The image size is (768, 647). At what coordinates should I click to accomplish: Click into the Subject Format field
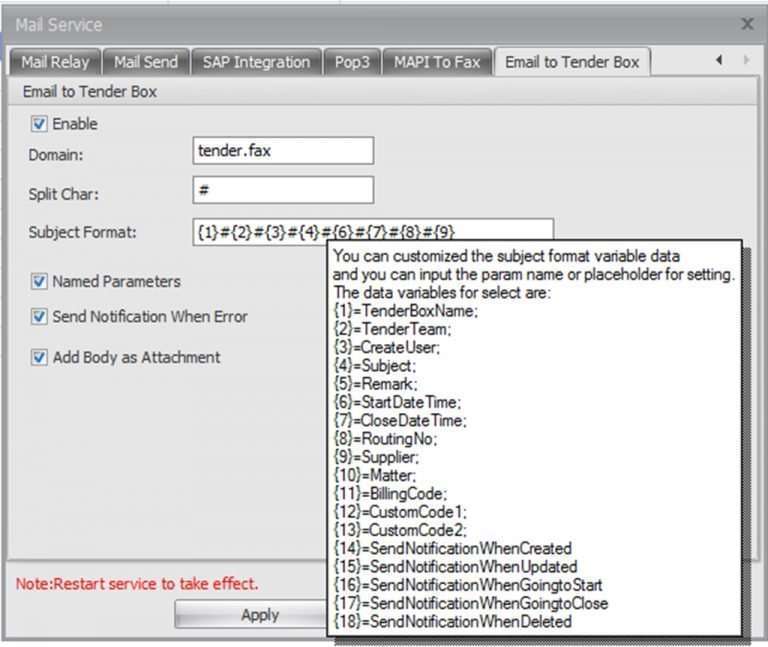(x=372, y=231)
